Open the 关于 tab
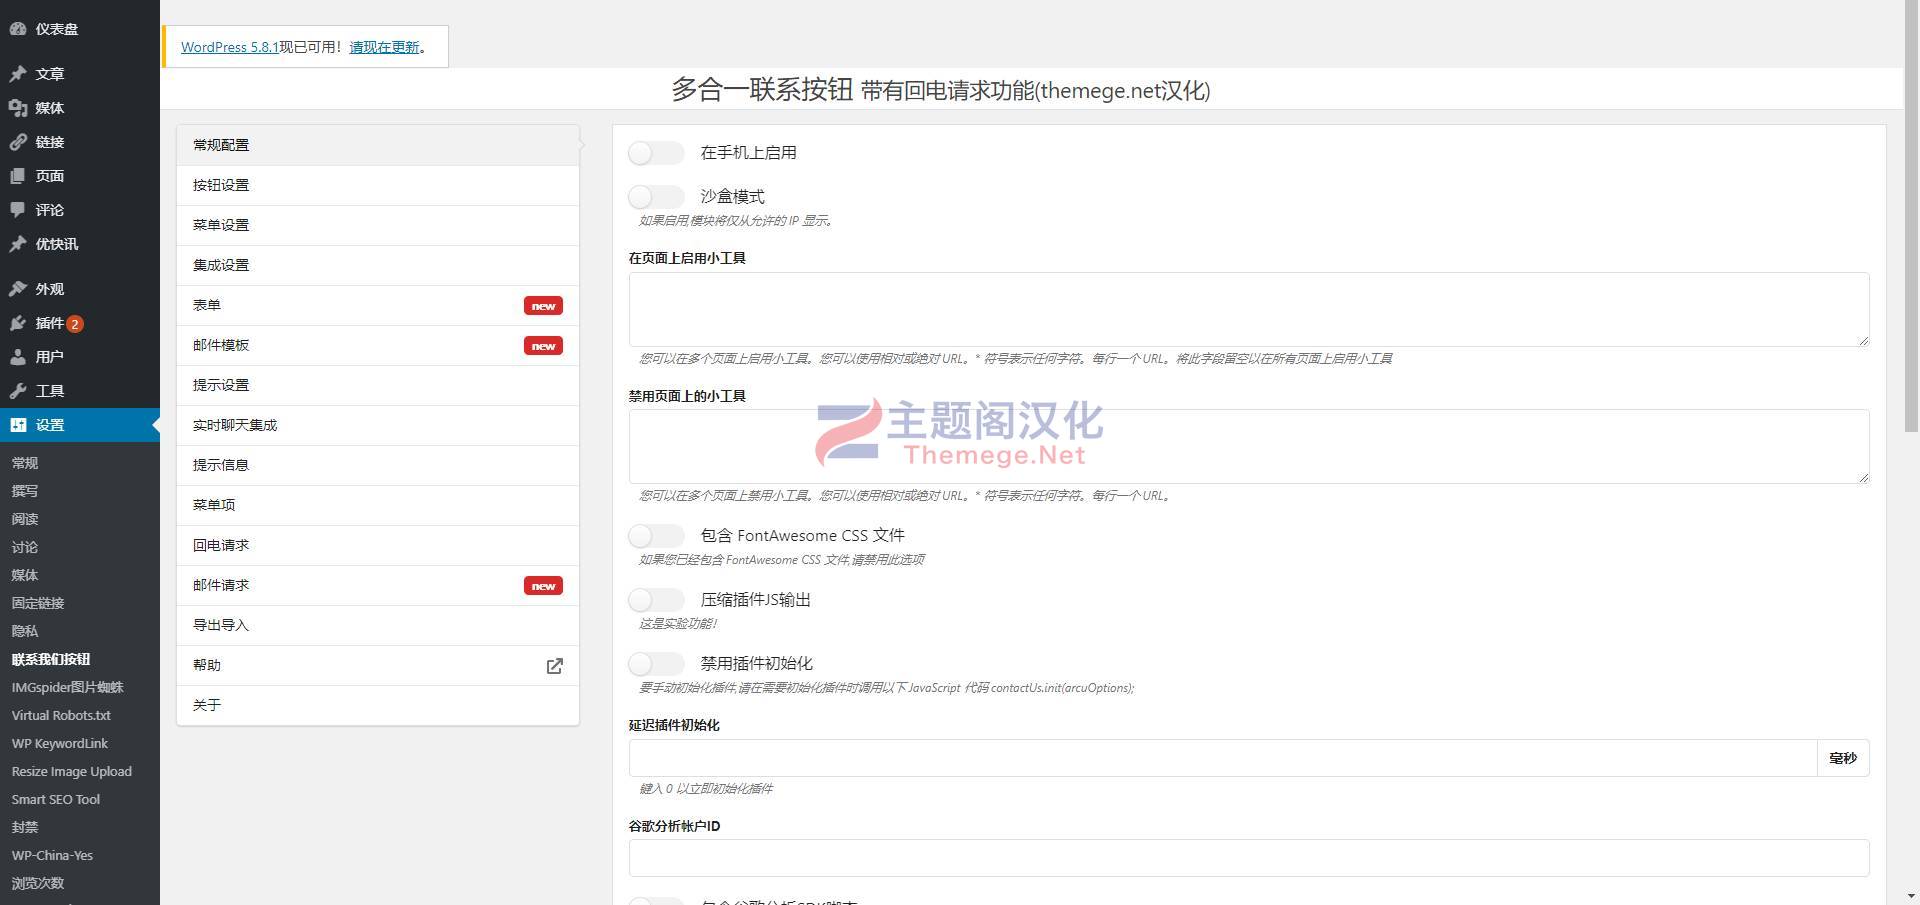1920x905 pixels. (378, 705)
